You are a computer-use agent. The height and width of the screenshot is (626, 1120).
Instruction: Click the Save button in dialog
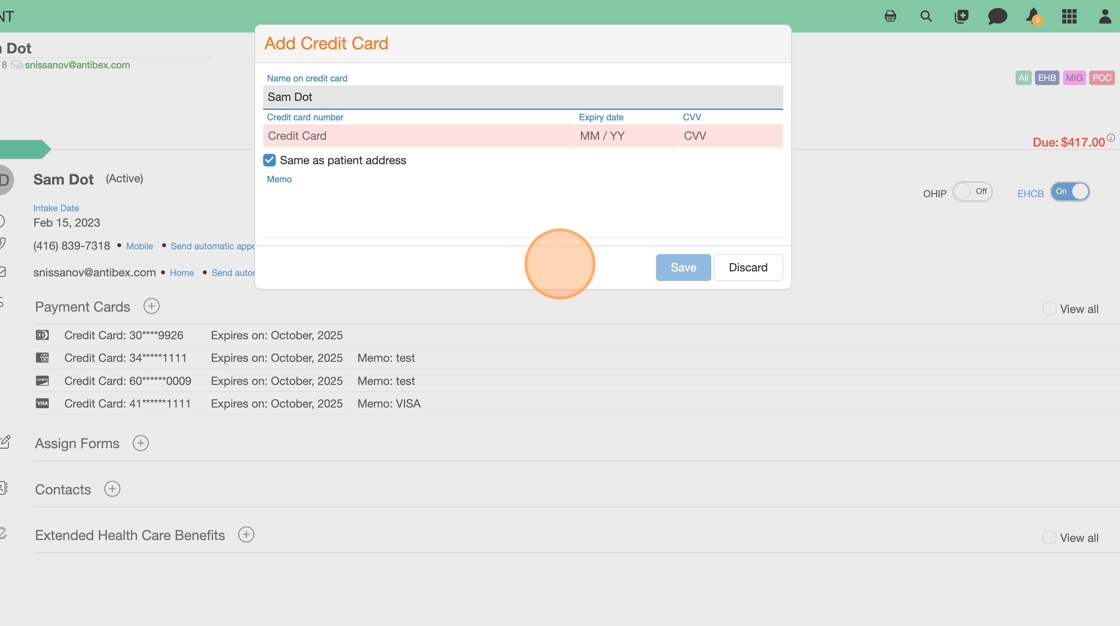tap(683, 267)
